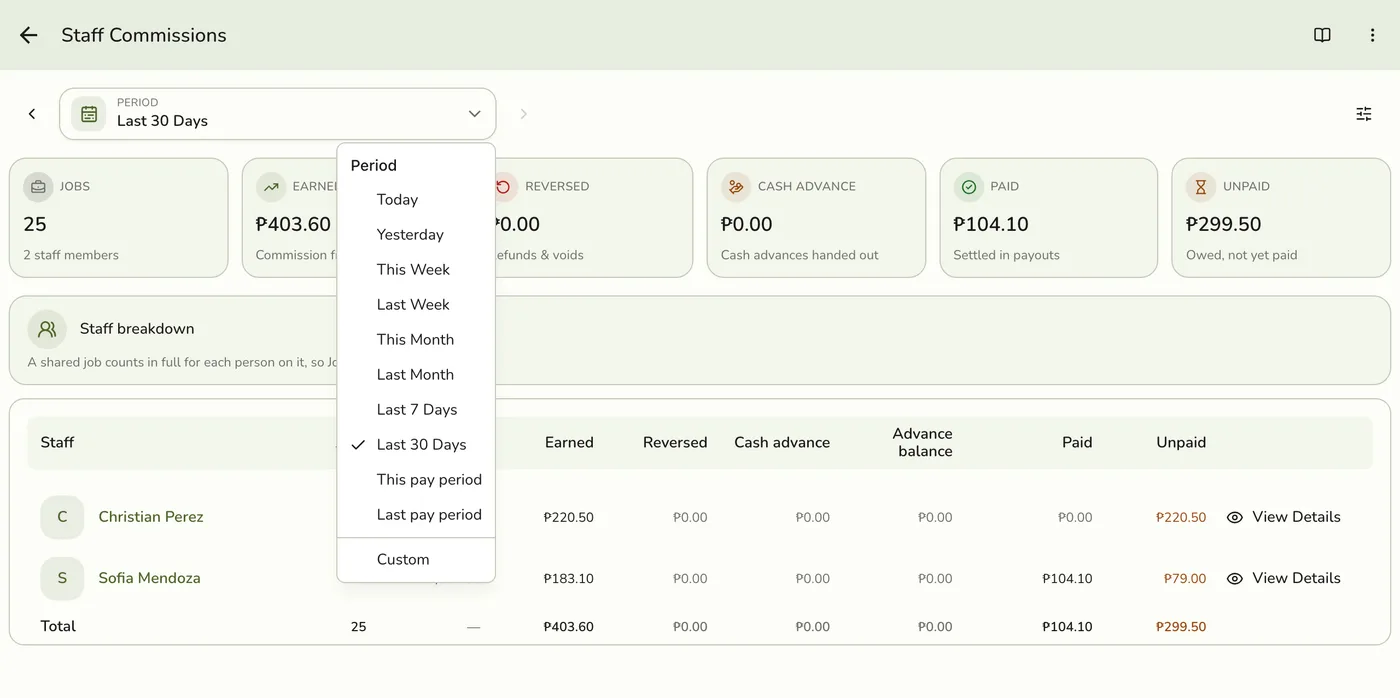Click the Staff Commissions page title
The height and width of the screenshot is (698, 1400).
144,35
